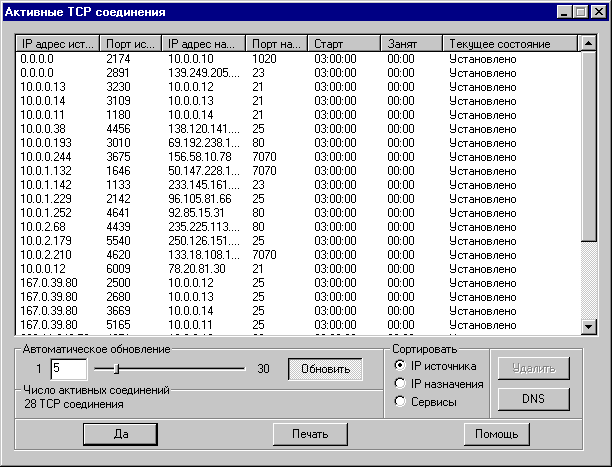Click the DNS button
This screenshot has height=467, width=612.
pos(533,398)
